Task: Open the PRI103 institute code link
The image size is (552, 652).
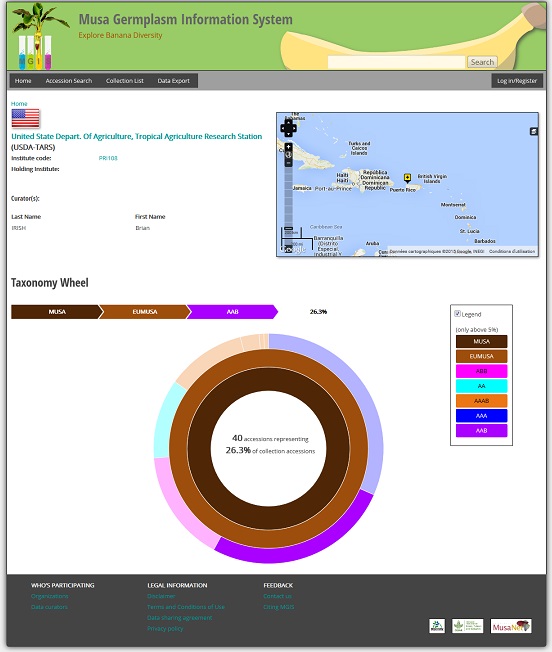Action: pyautogui.click(x=108, y=158)
